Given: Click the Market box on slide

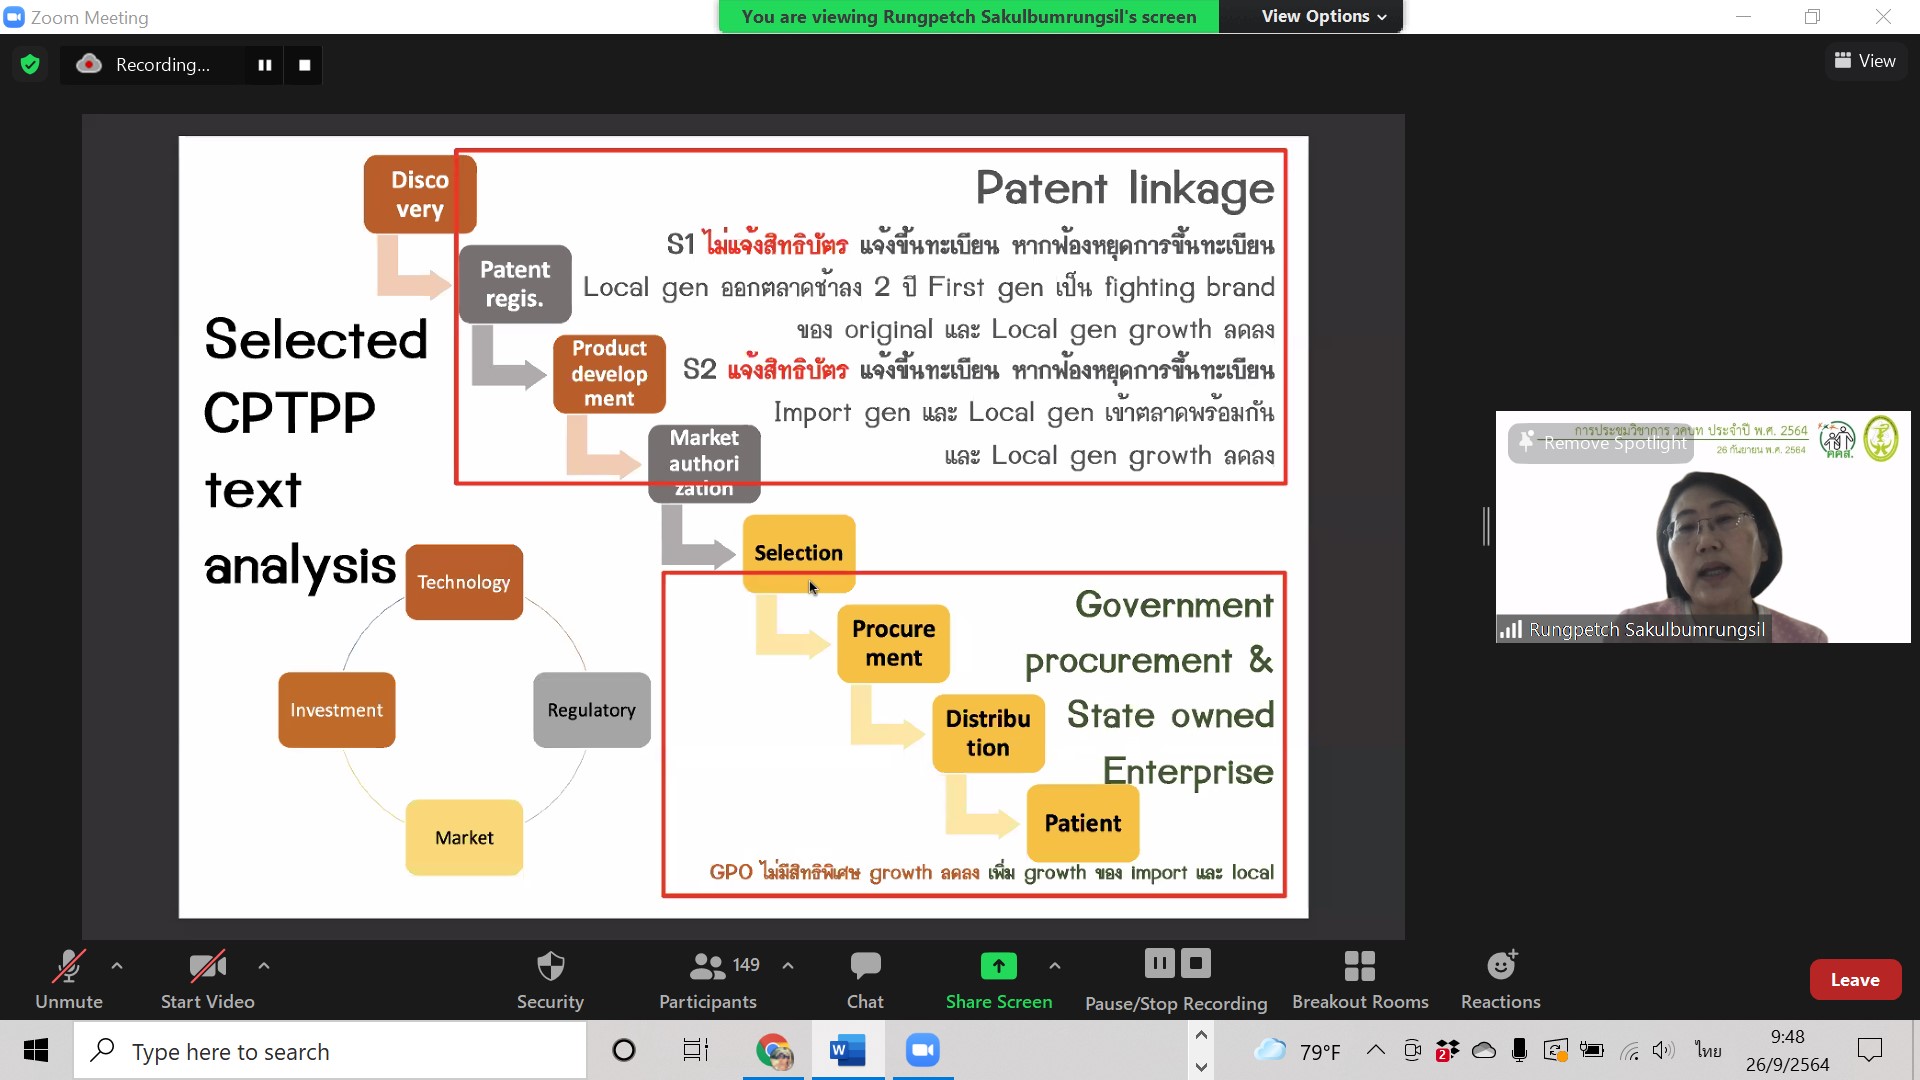Looking at the screenshot, I should pyautogui.click(x=464, y=838).
